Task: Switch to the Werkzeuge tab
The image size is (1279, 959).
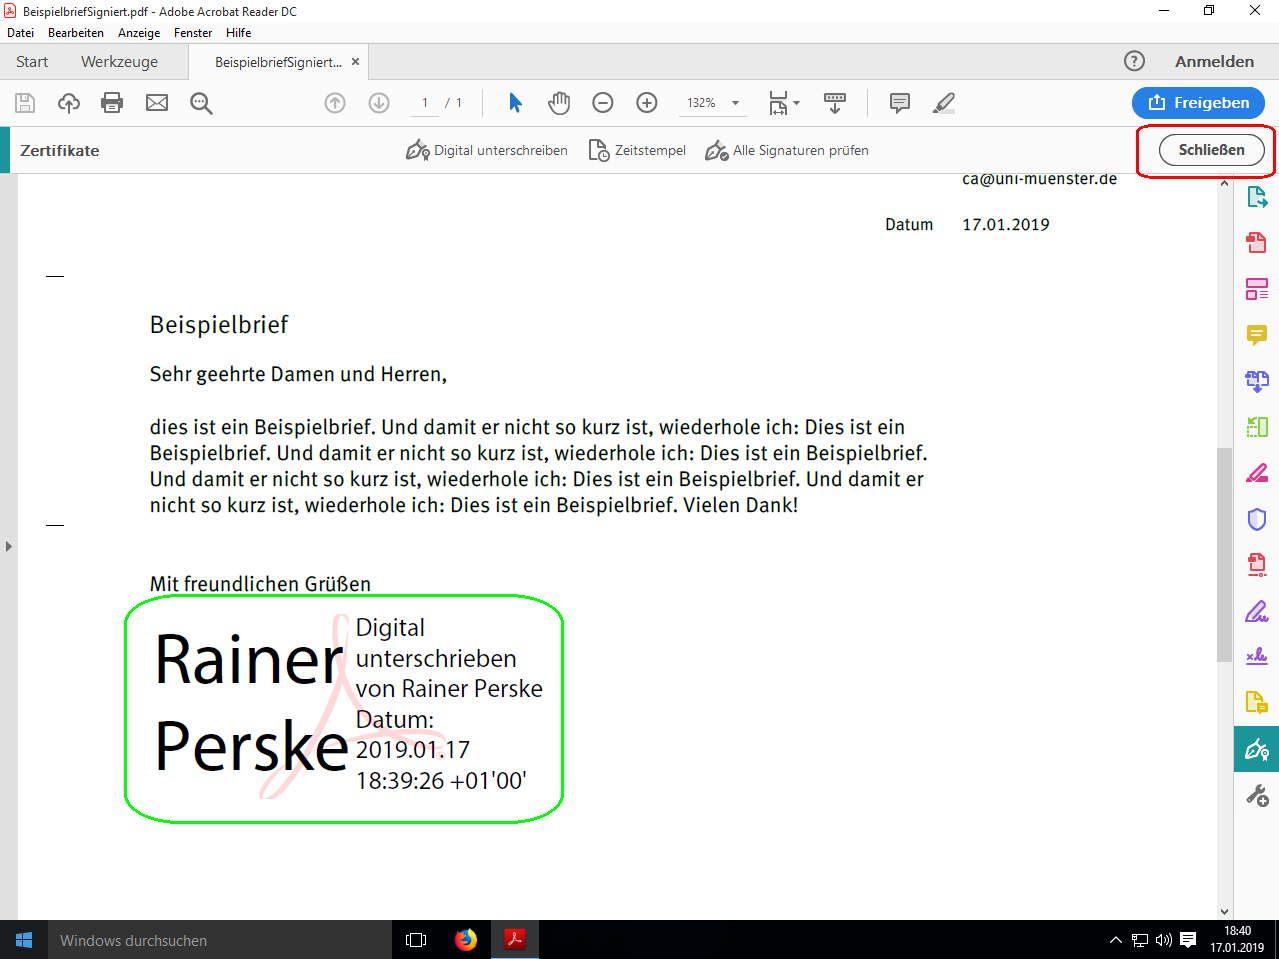Action: point(119,62)
